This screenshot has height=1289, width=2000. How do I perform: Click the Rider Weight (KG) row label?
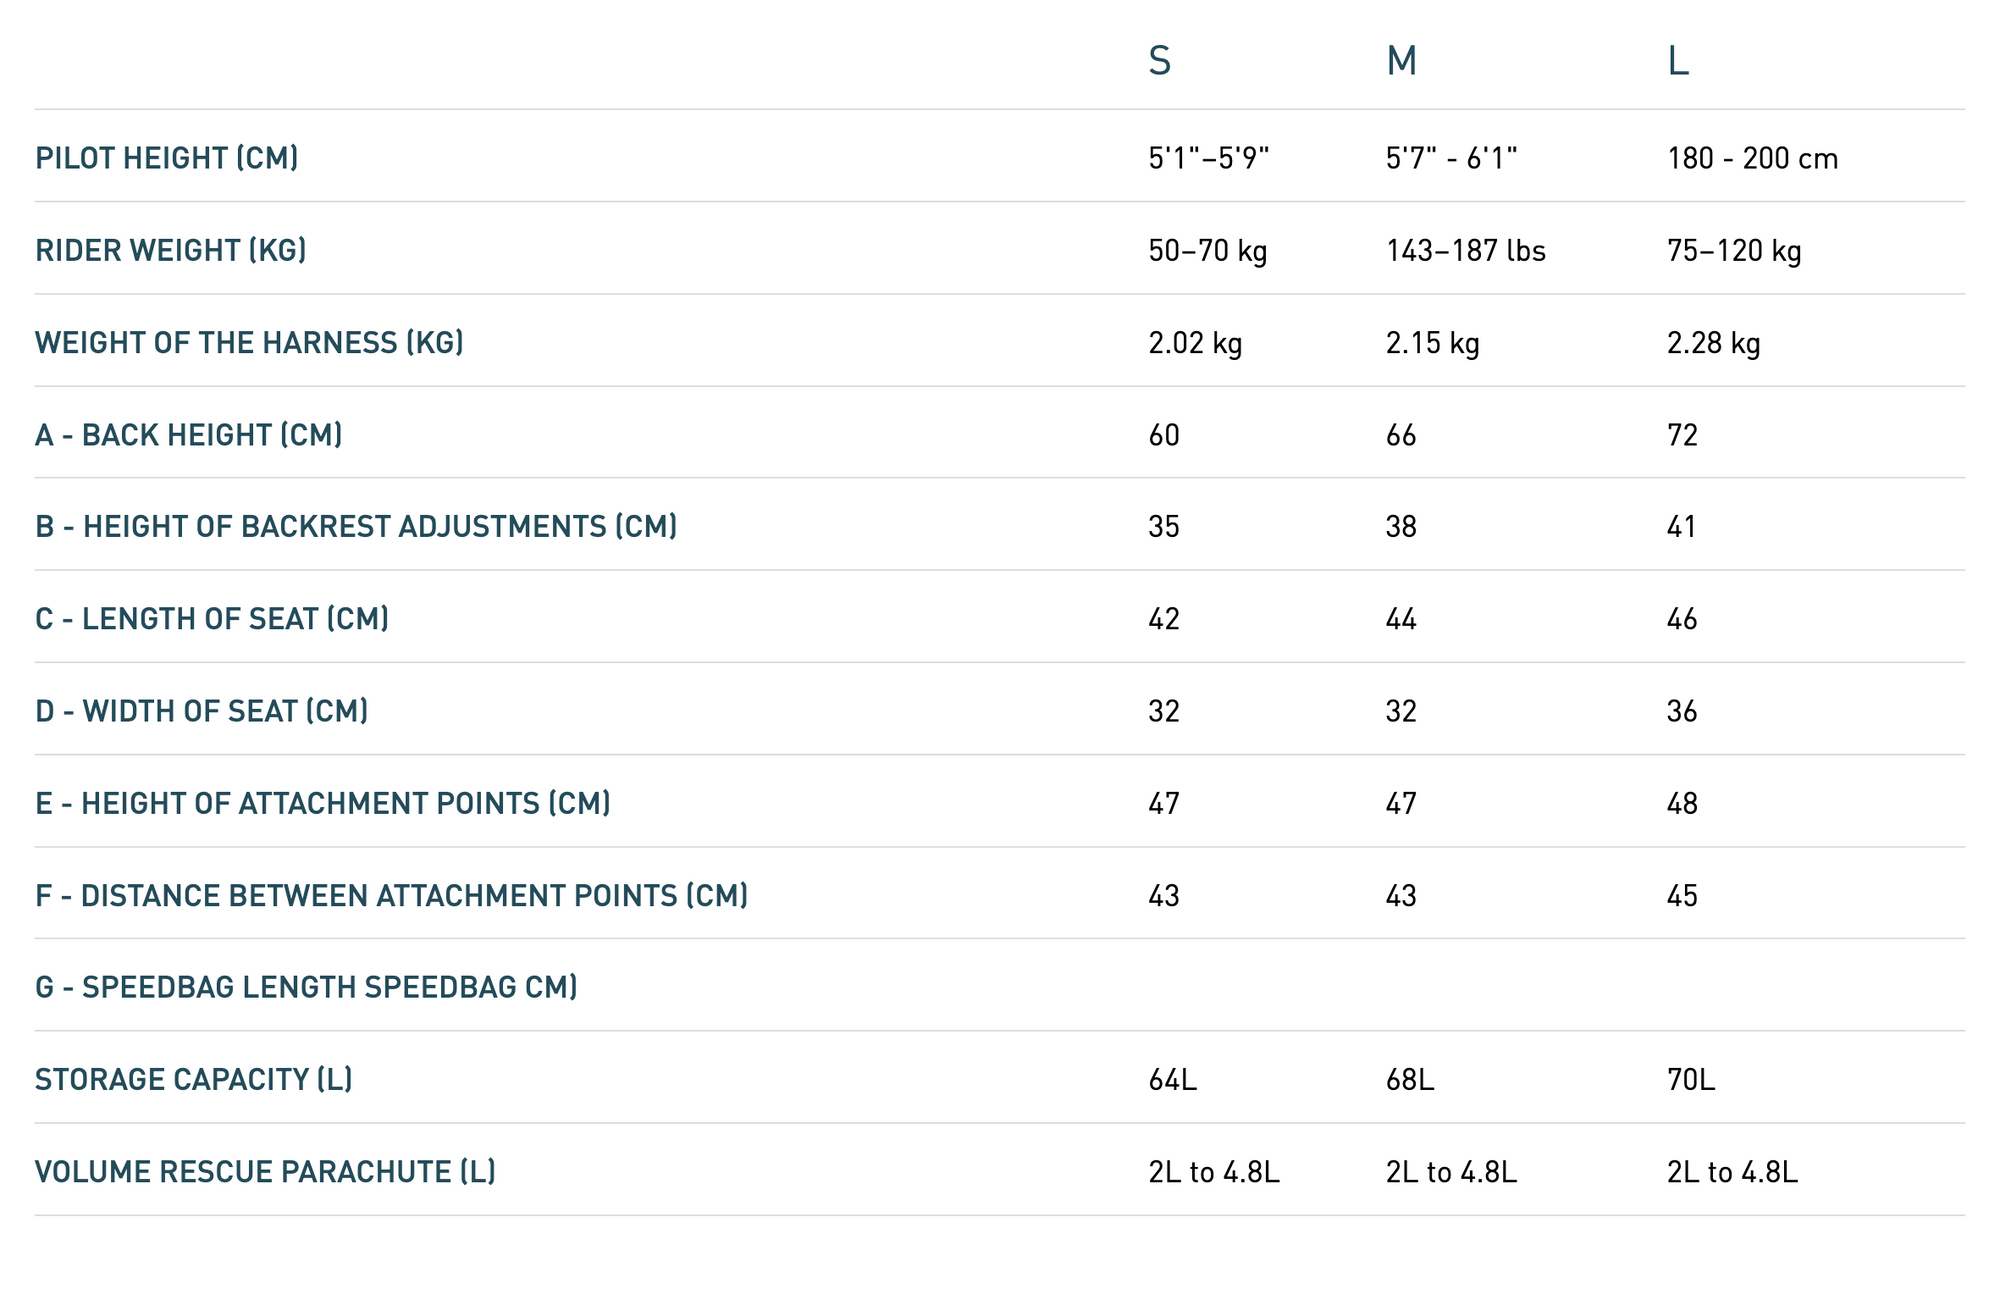[x=171, y=250]
